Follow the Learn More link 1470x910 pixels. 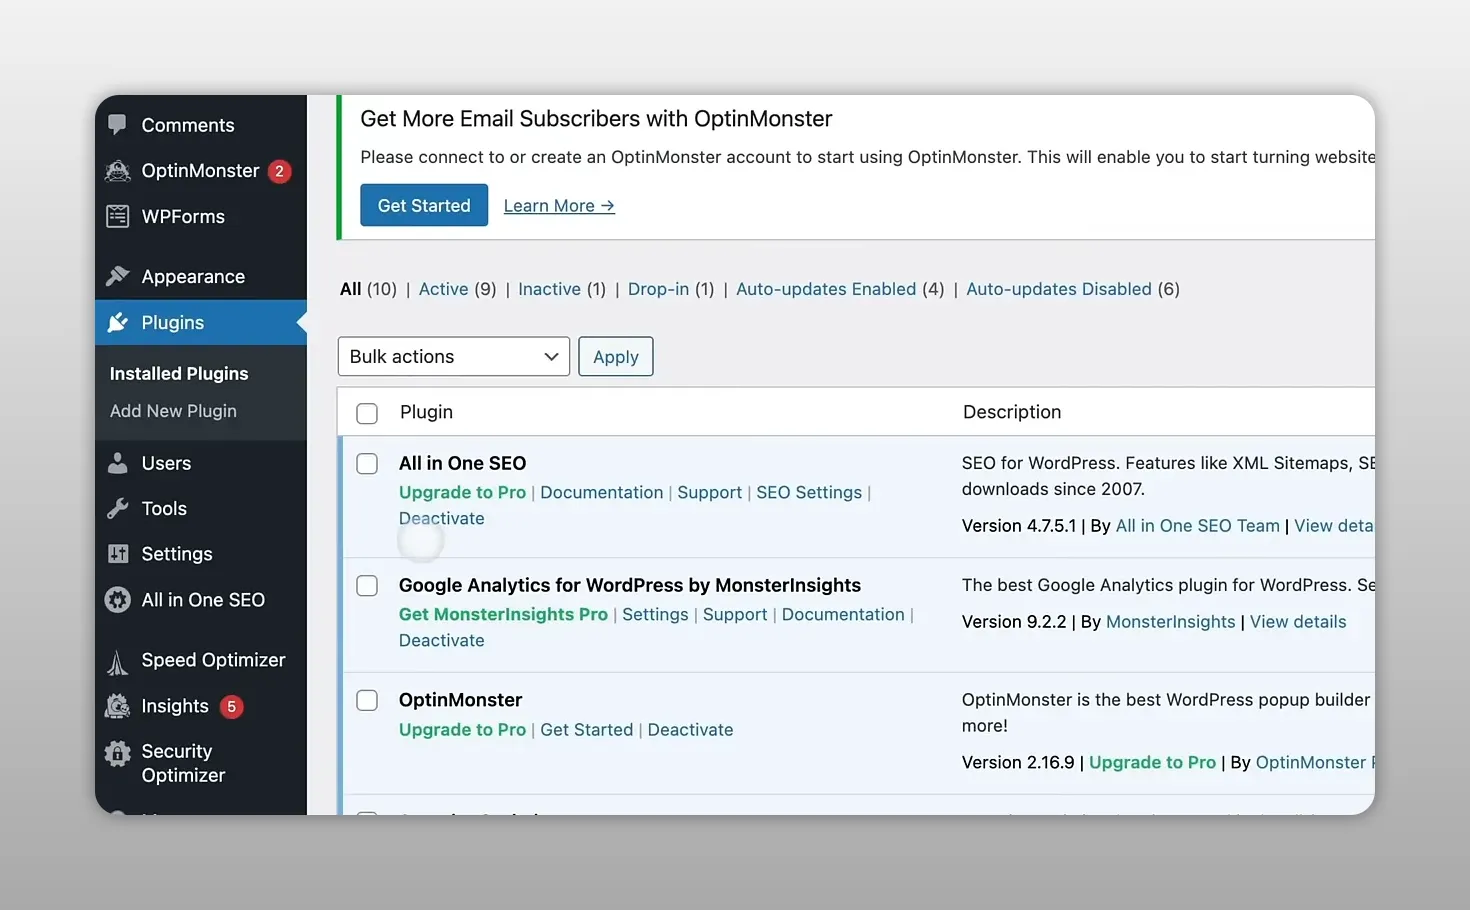pyautogui.click(x=559, y=206)
